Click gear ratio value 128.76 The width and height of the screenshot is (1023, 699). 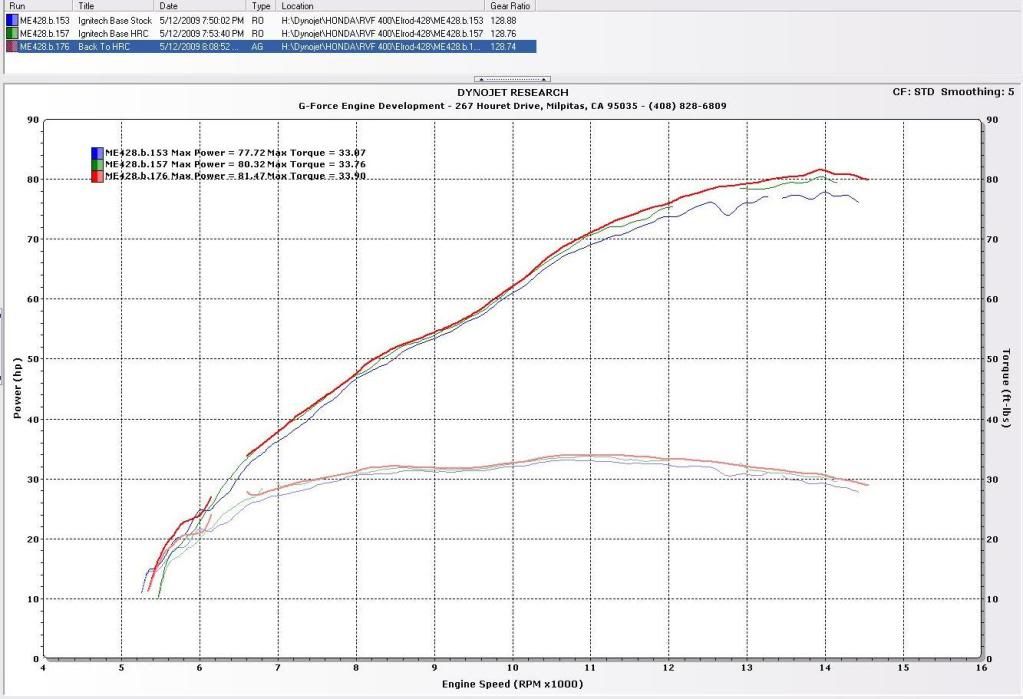(503, 33)
